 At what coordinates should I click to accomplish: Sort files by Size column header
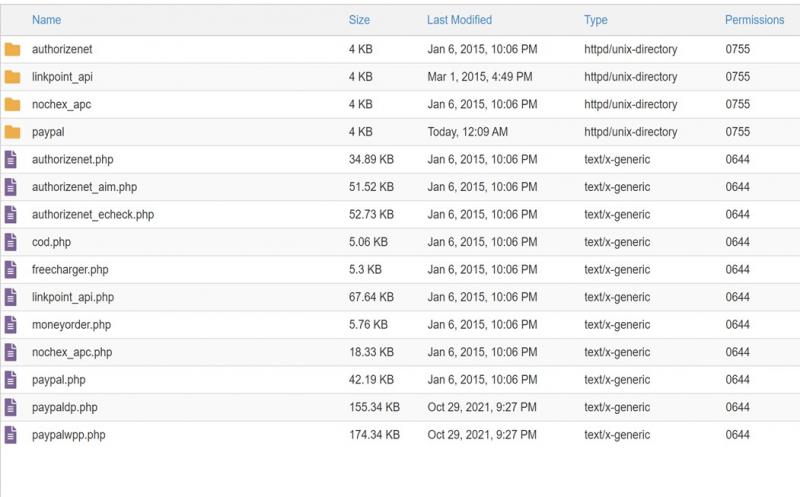pos(359,20)
